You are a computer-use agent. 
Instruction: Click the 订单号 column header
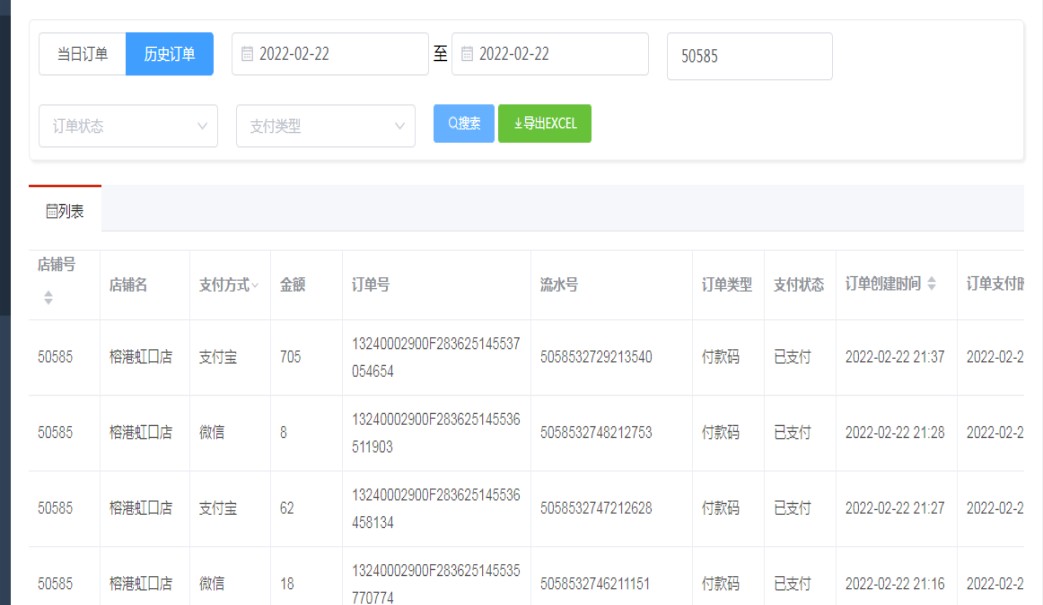(370, 285)
